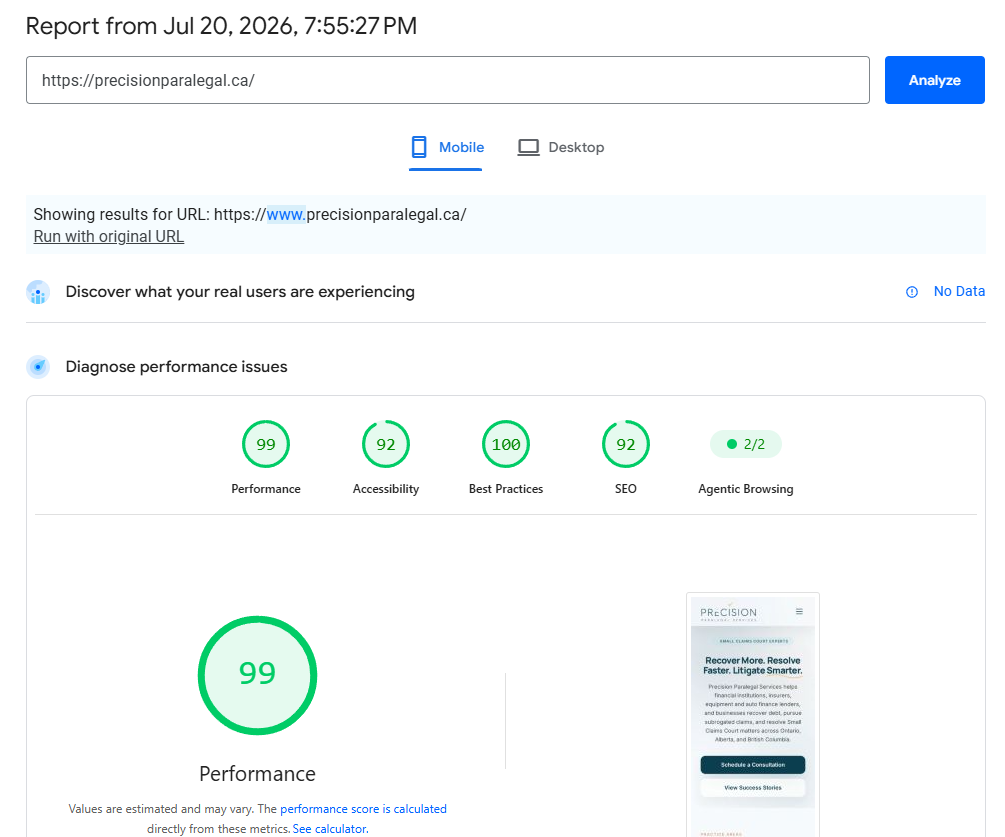Click the No Data label

(x=959, y=292)
